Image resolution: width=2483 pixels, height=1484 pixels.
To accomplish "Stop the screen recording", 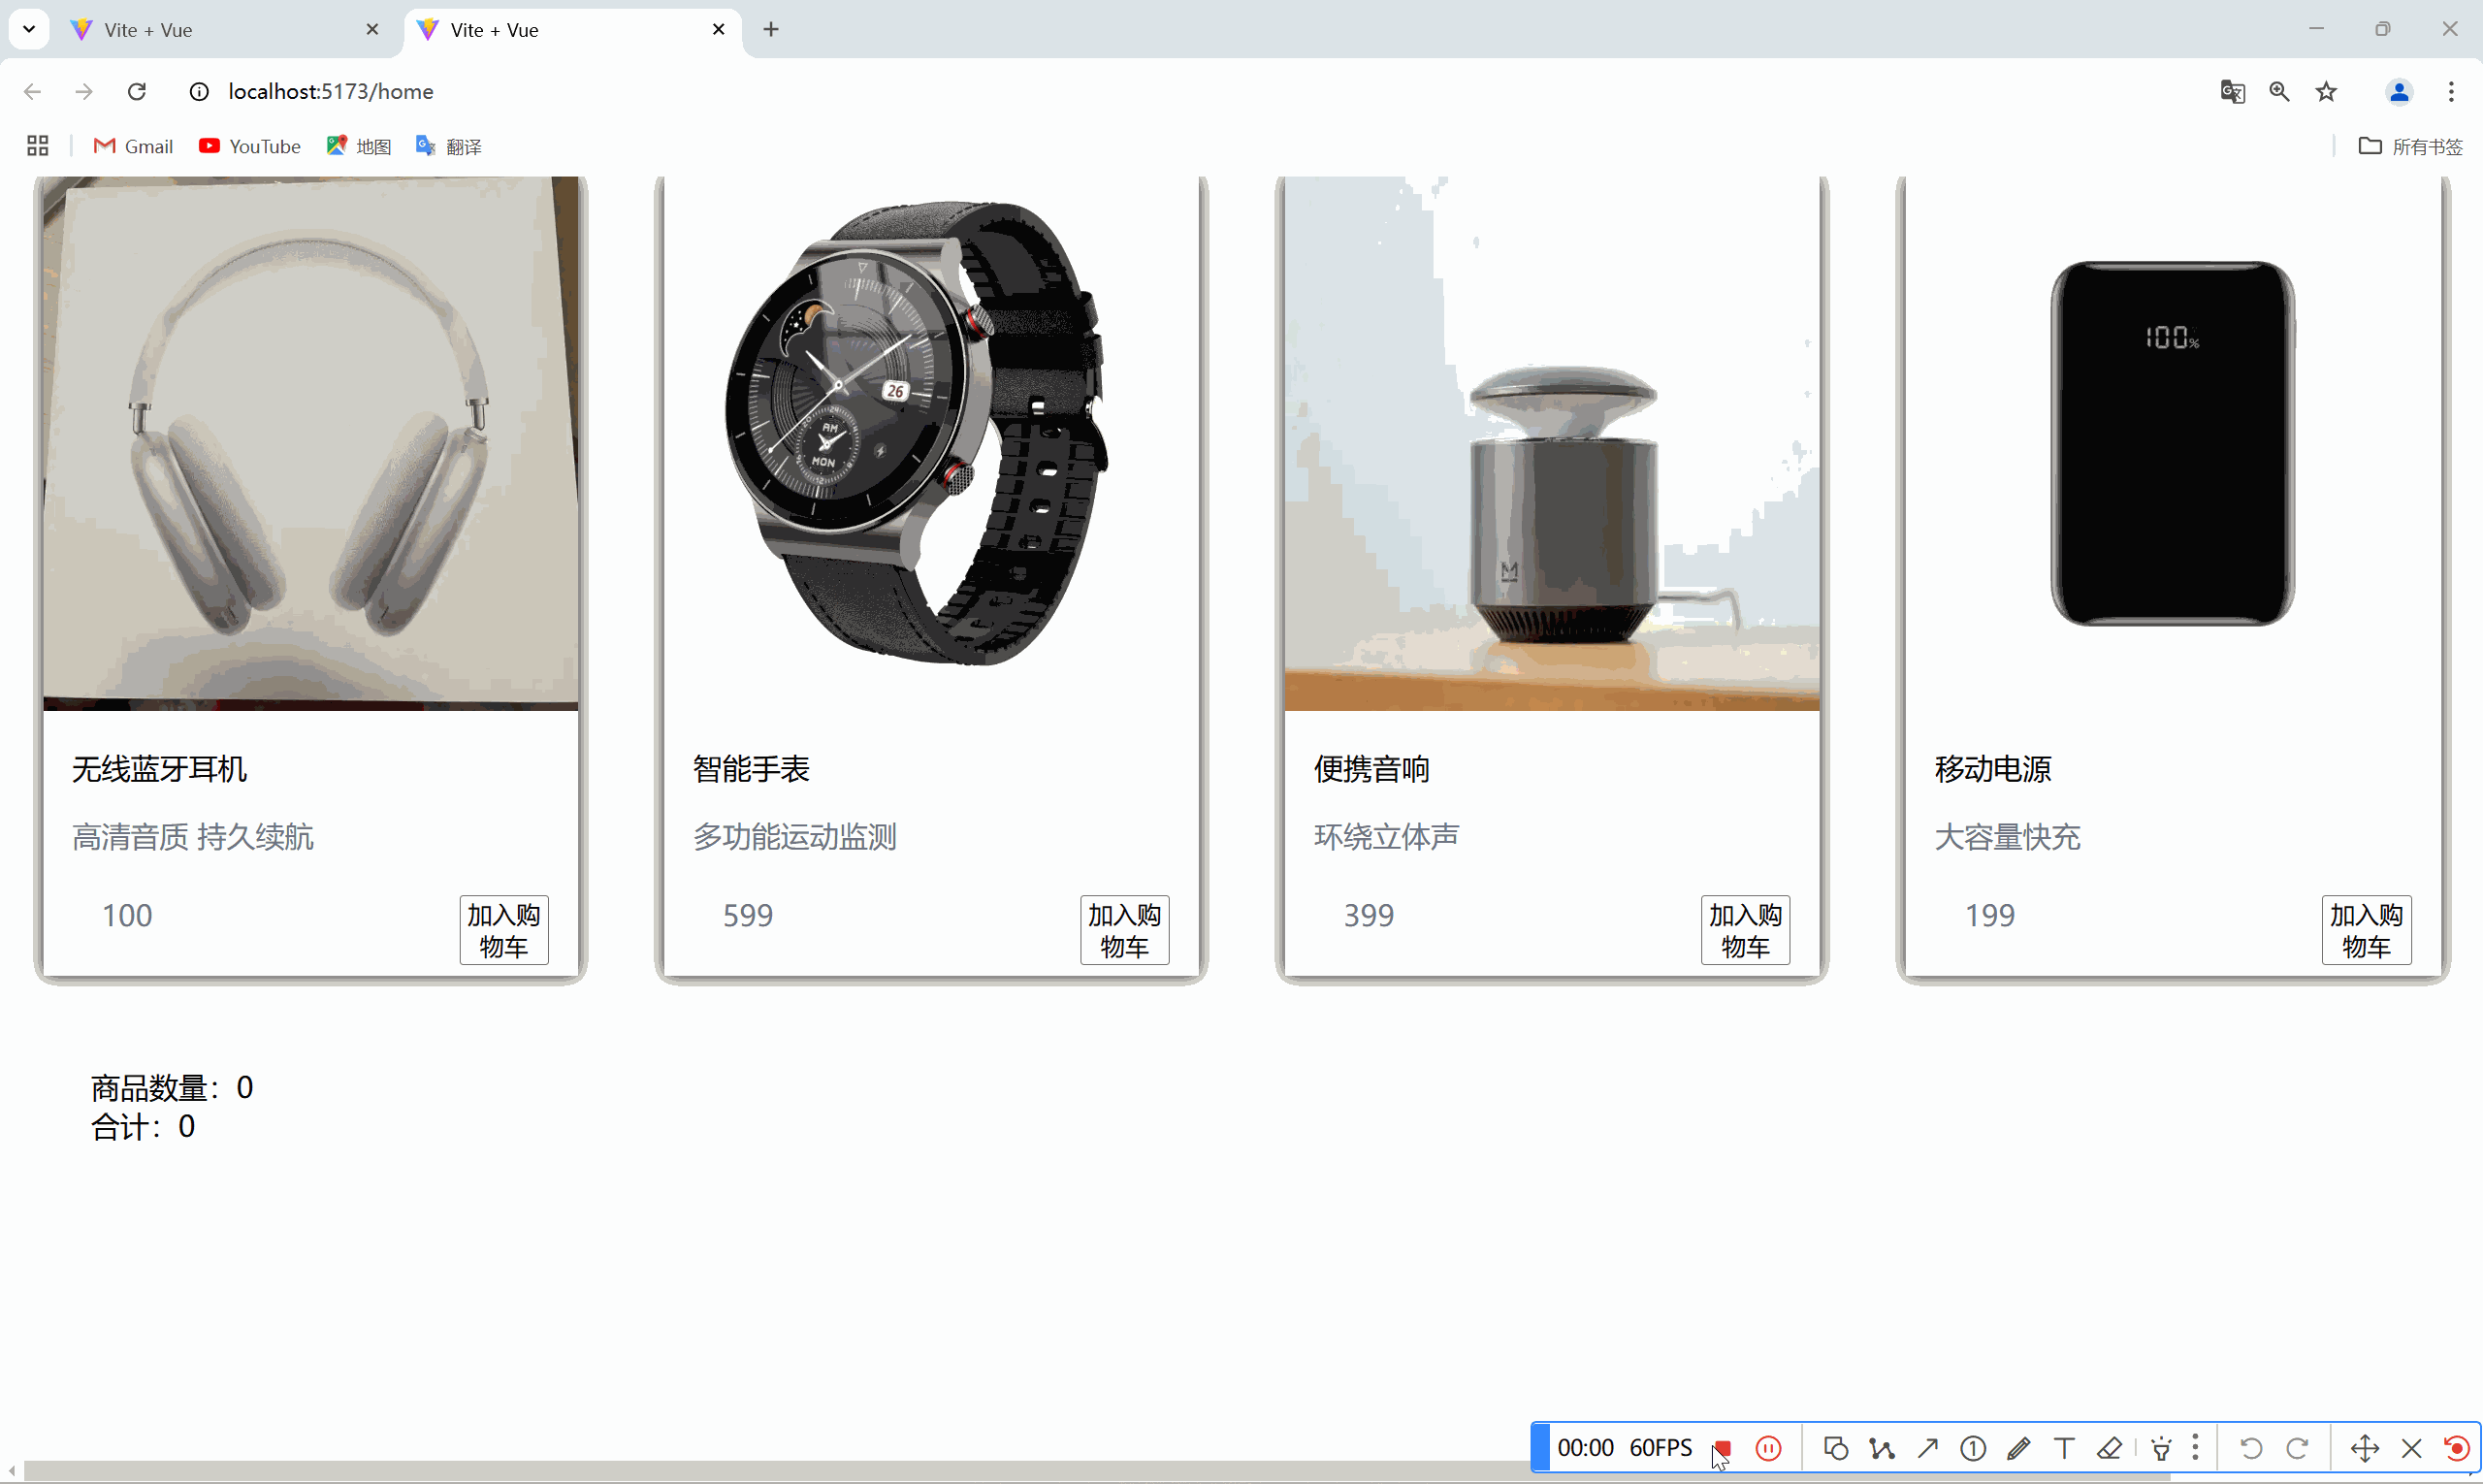I will pyautogui.click(x=1723, y=1448).
